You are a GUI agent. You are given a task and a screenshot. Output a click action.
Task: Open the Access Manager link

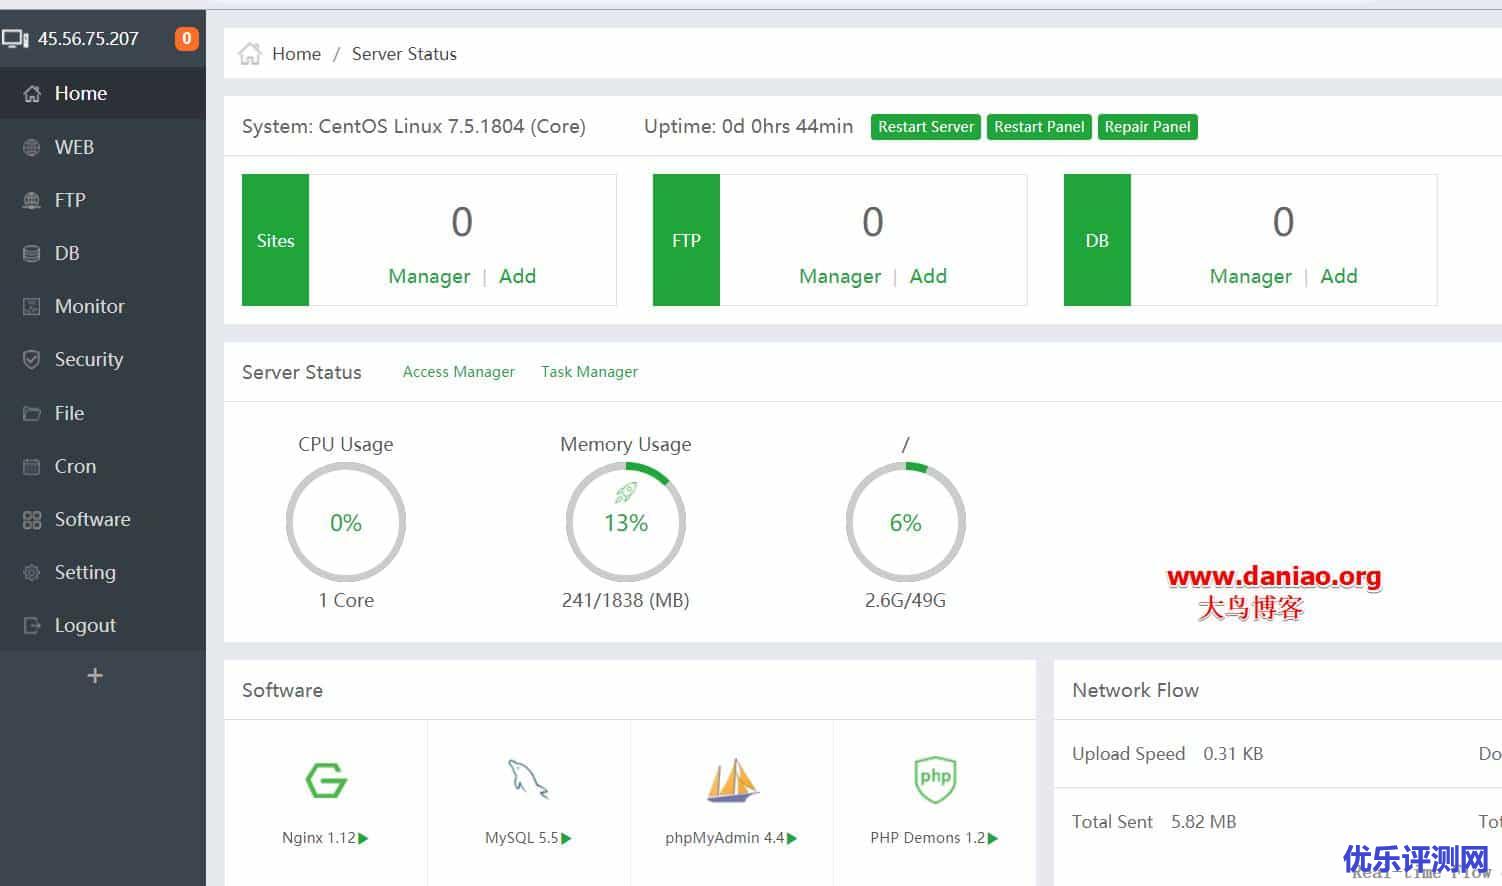point(459,372)
